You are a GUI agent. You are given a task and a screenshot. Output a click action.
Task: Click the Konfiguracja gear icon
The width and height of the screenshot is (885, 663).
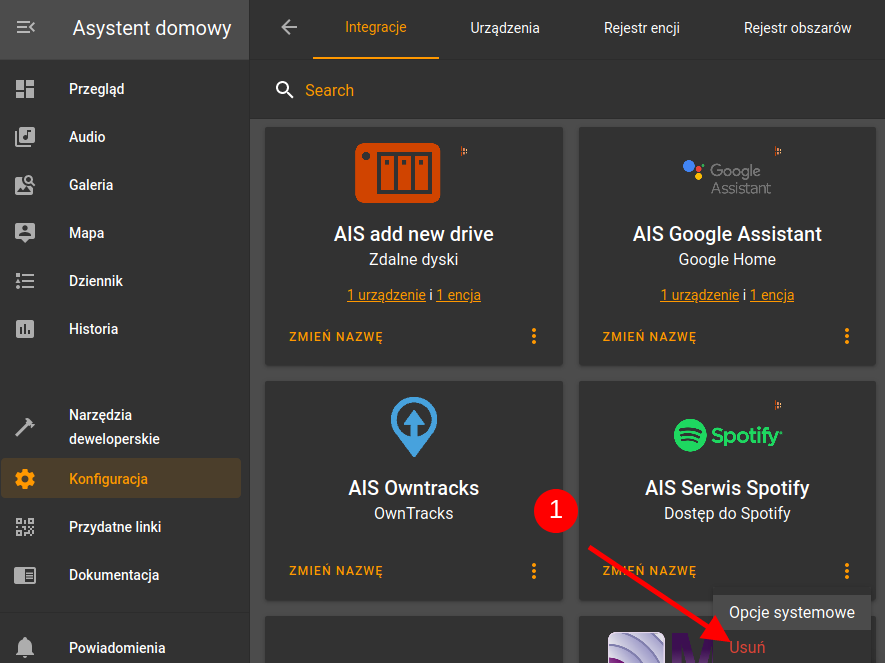[x=25, y=479]
